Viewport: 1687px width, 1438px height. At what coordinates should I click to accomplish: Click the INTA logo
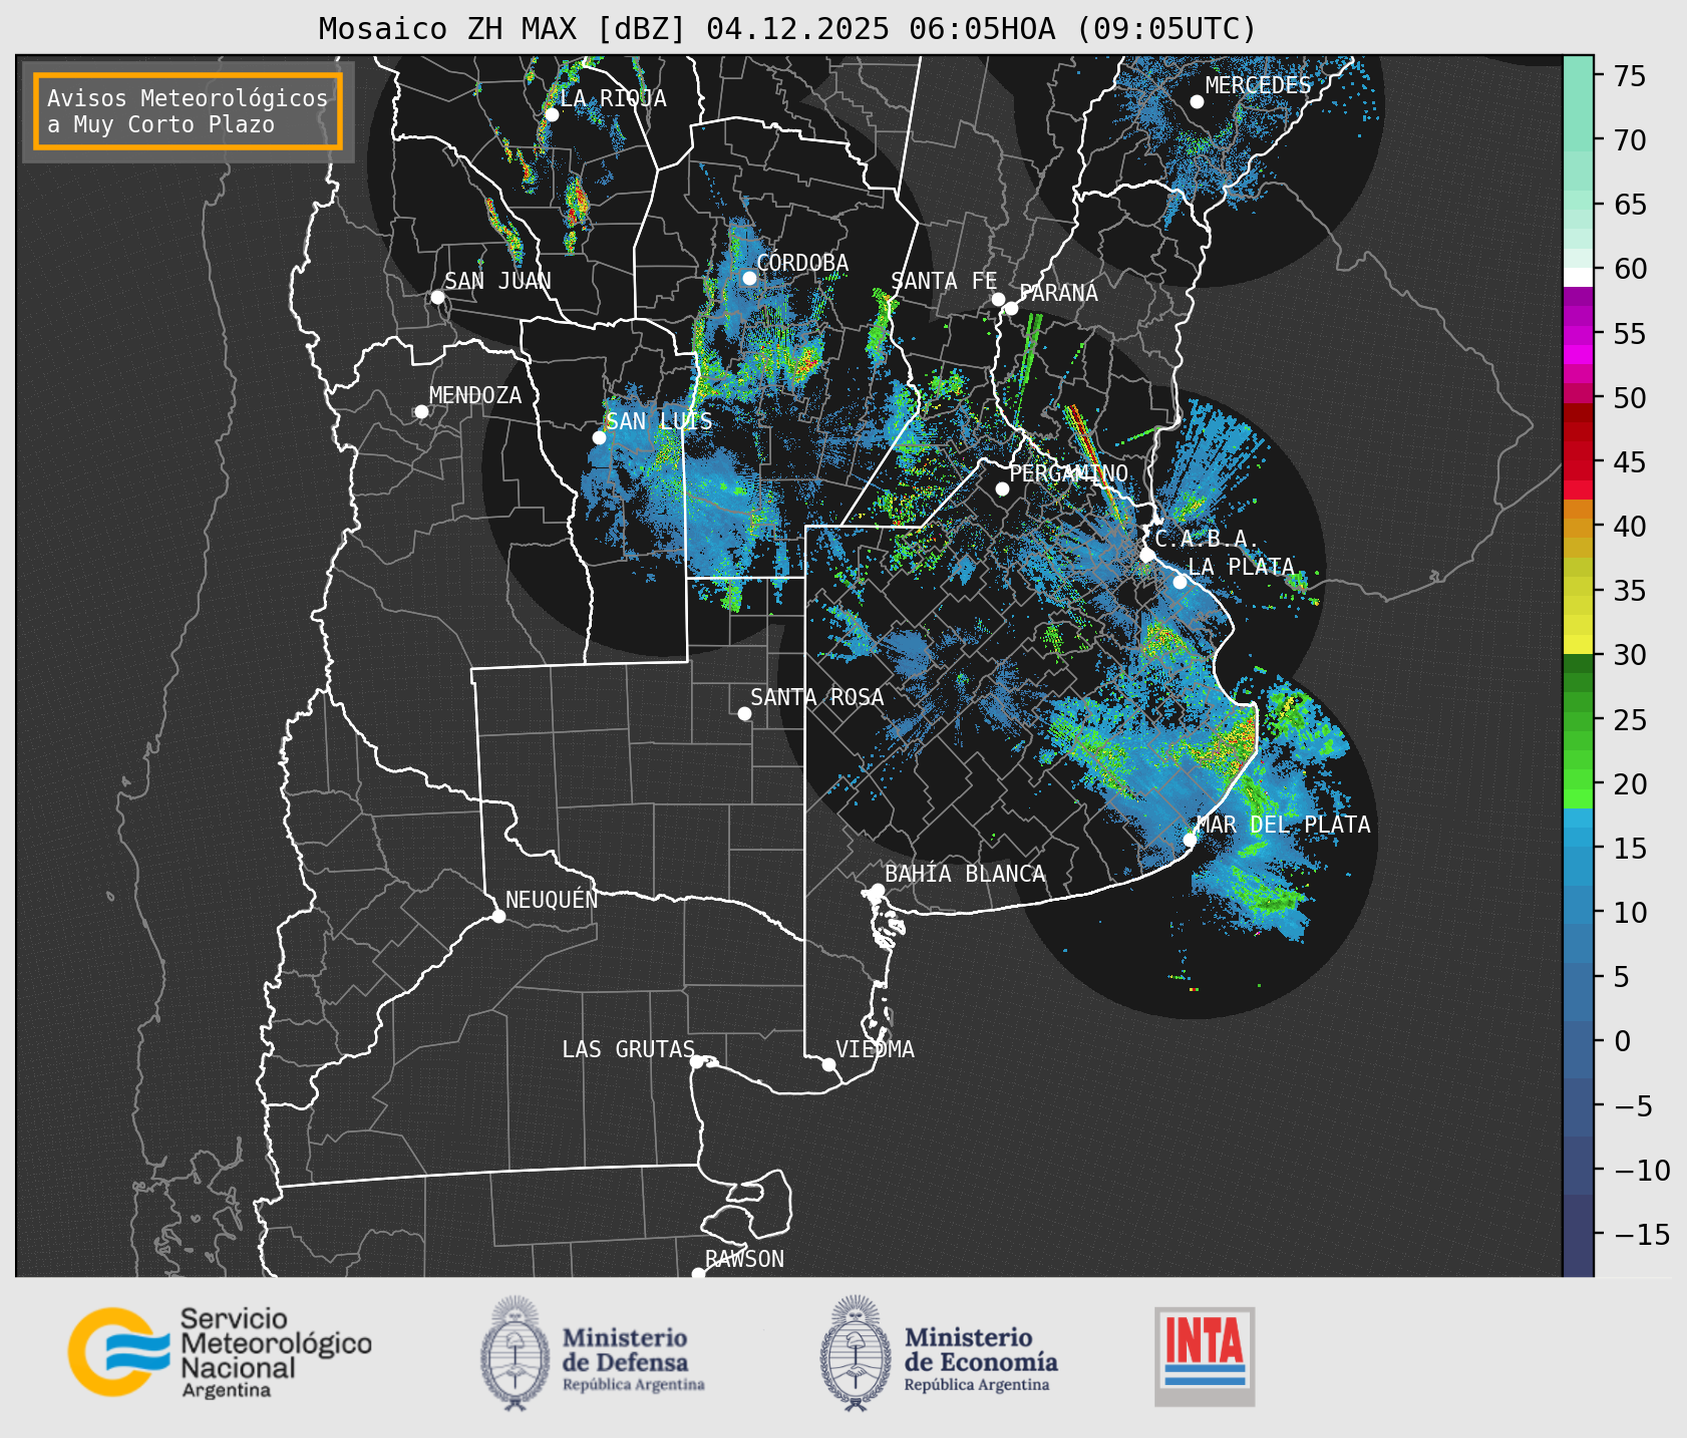1205,1356
